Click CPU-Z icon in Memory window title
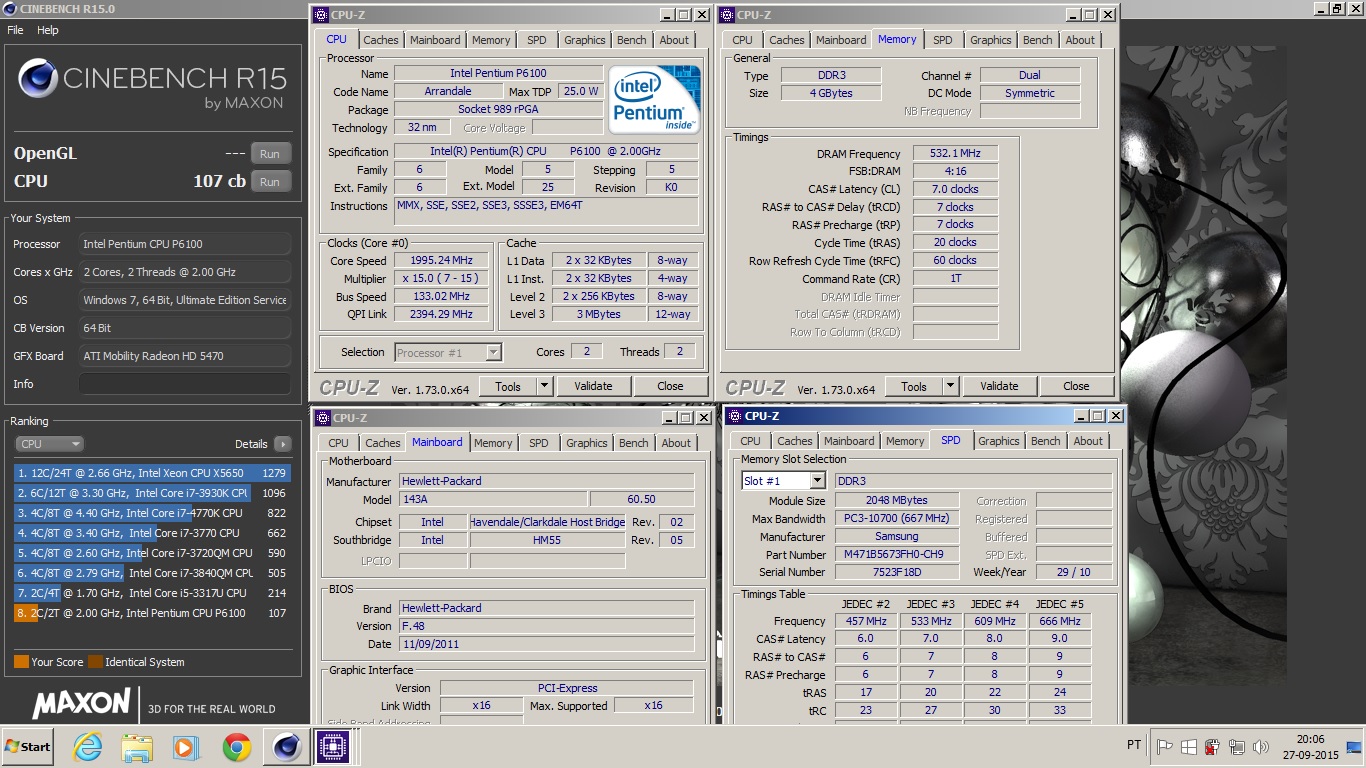Image resolution: width=1366 pixels, height=768 pixels. click(x=727, y=15)
